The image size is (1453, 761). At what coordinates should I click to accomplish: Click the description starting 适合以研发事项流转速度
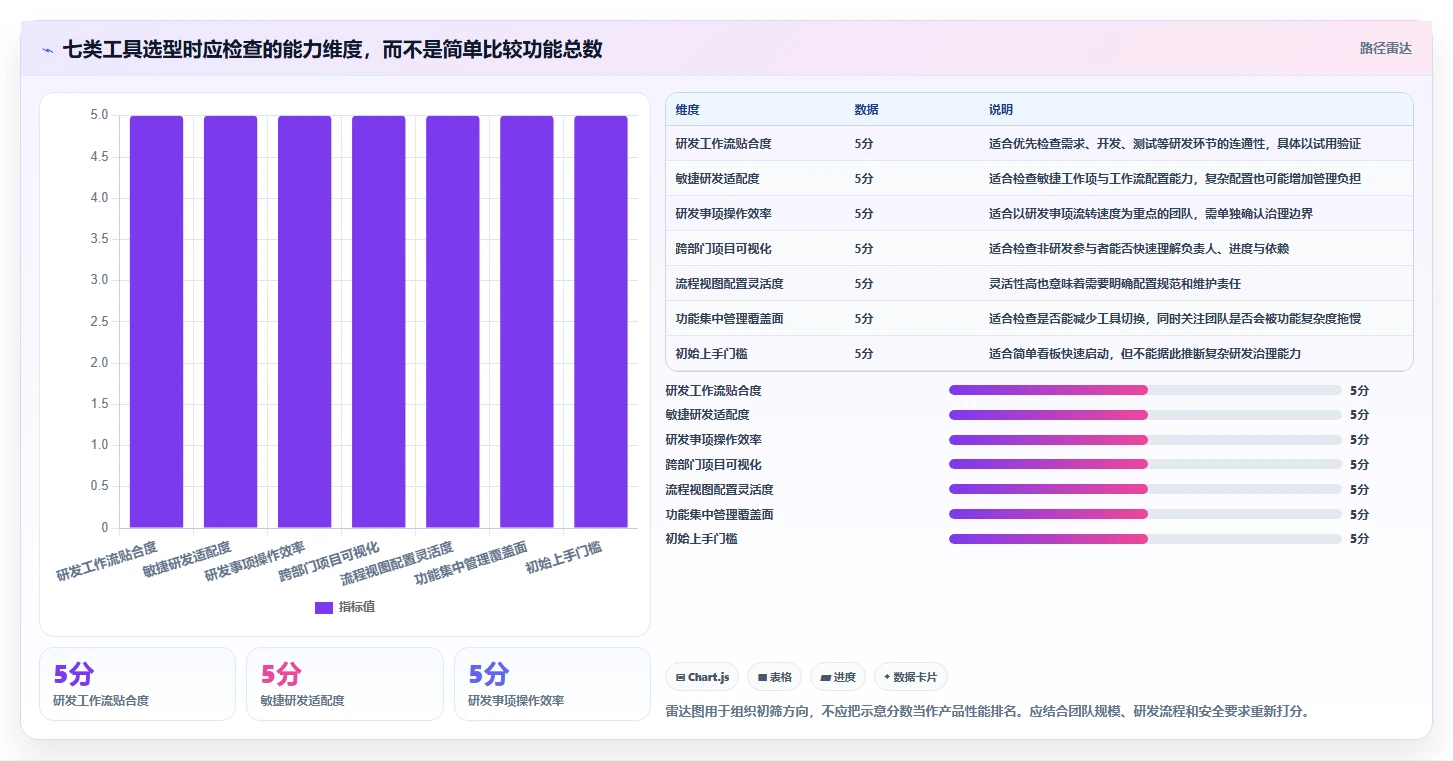click(1151, 214)
